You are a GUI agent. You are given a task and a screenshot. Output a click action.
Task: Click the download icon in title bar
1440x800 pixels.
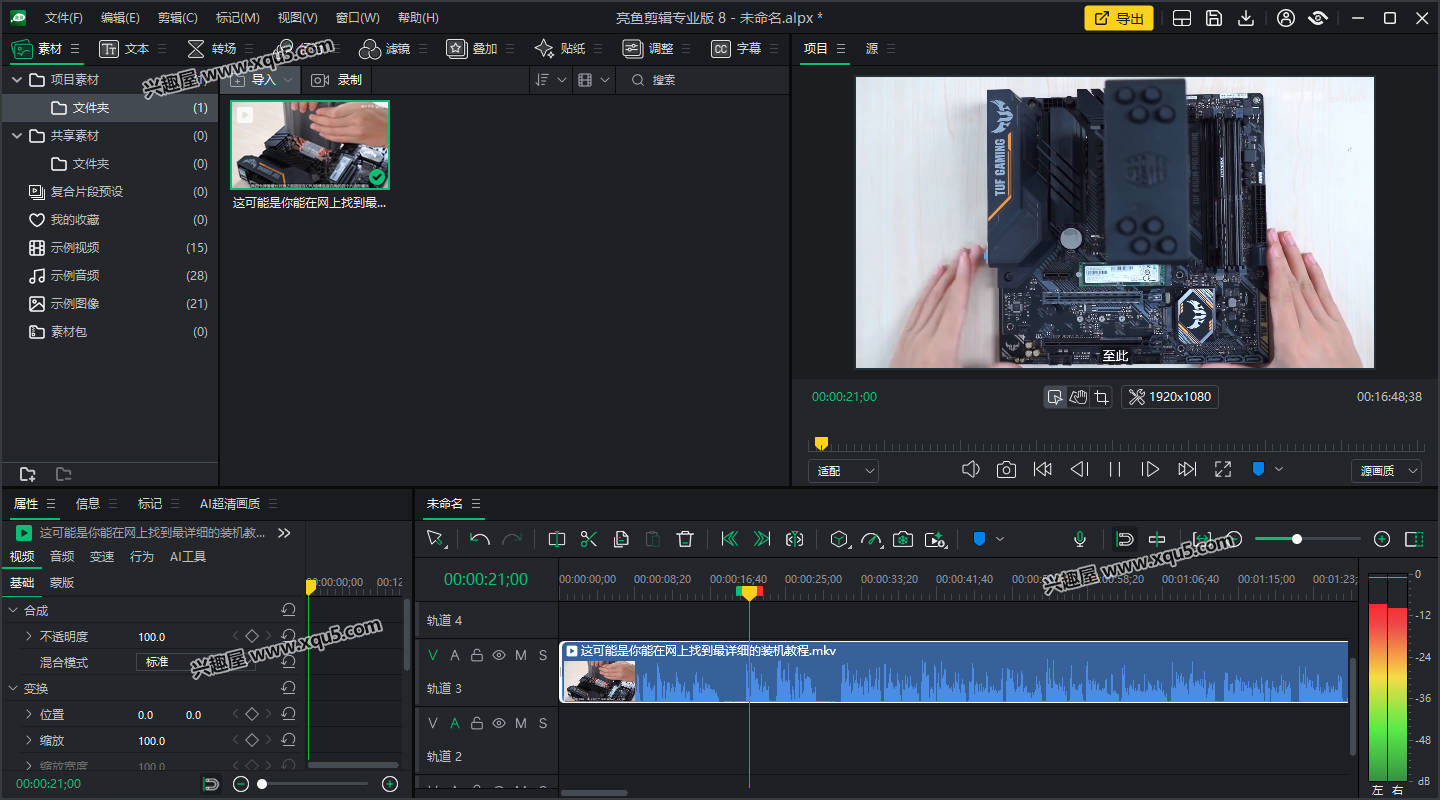1246,18
